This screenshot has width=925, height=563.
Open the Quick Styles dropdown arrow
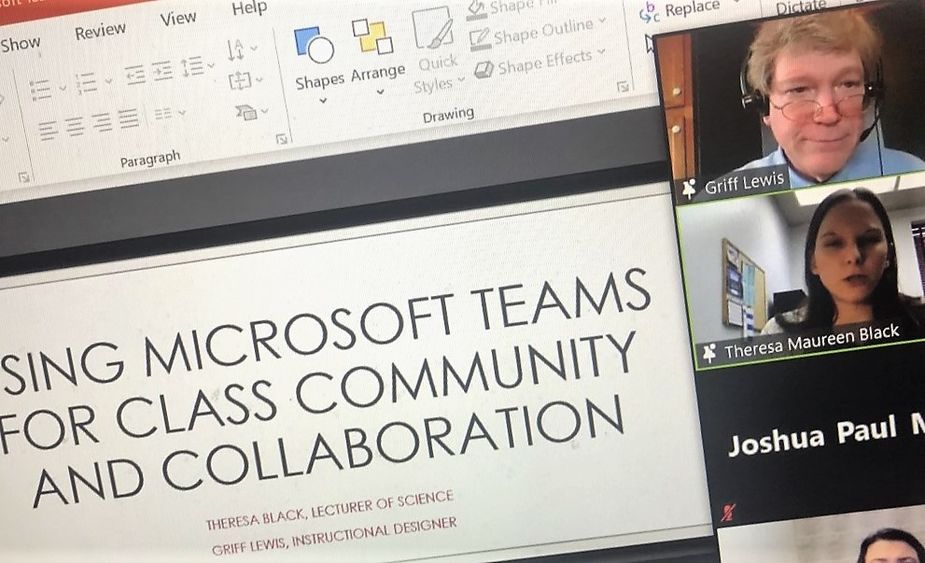[x=461, y=79]
